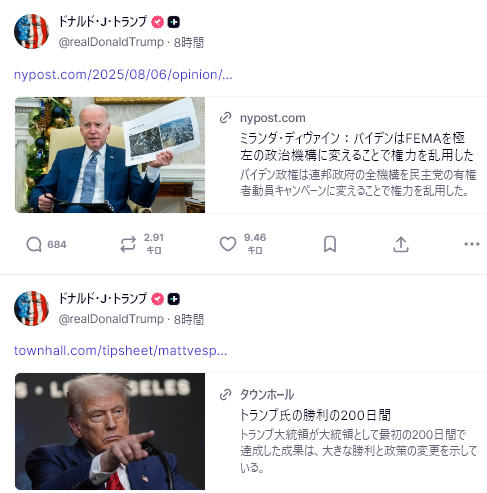
Task: Open the Trump pointing photo thumbnail
Action: (x=110, y=431)
